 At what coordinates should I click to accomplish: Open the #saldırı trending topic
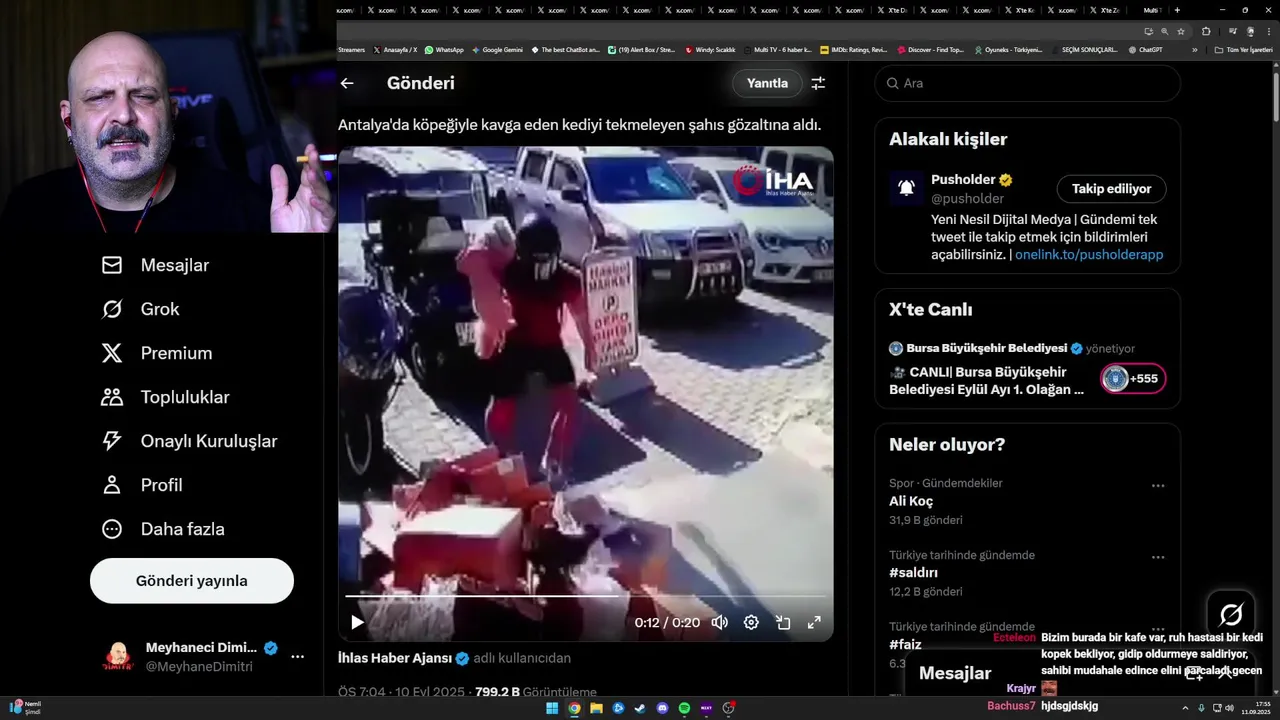tap(913, 573)
